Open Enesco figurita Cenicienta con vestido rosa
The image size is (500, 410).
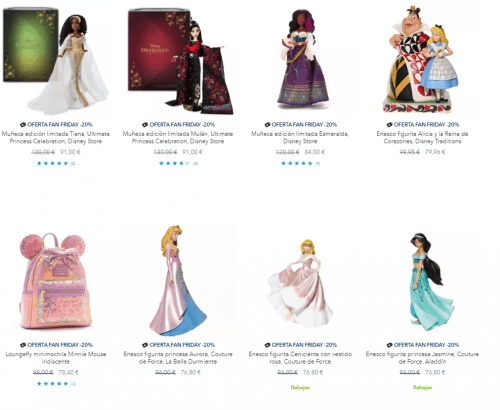(x=300, y=358)
